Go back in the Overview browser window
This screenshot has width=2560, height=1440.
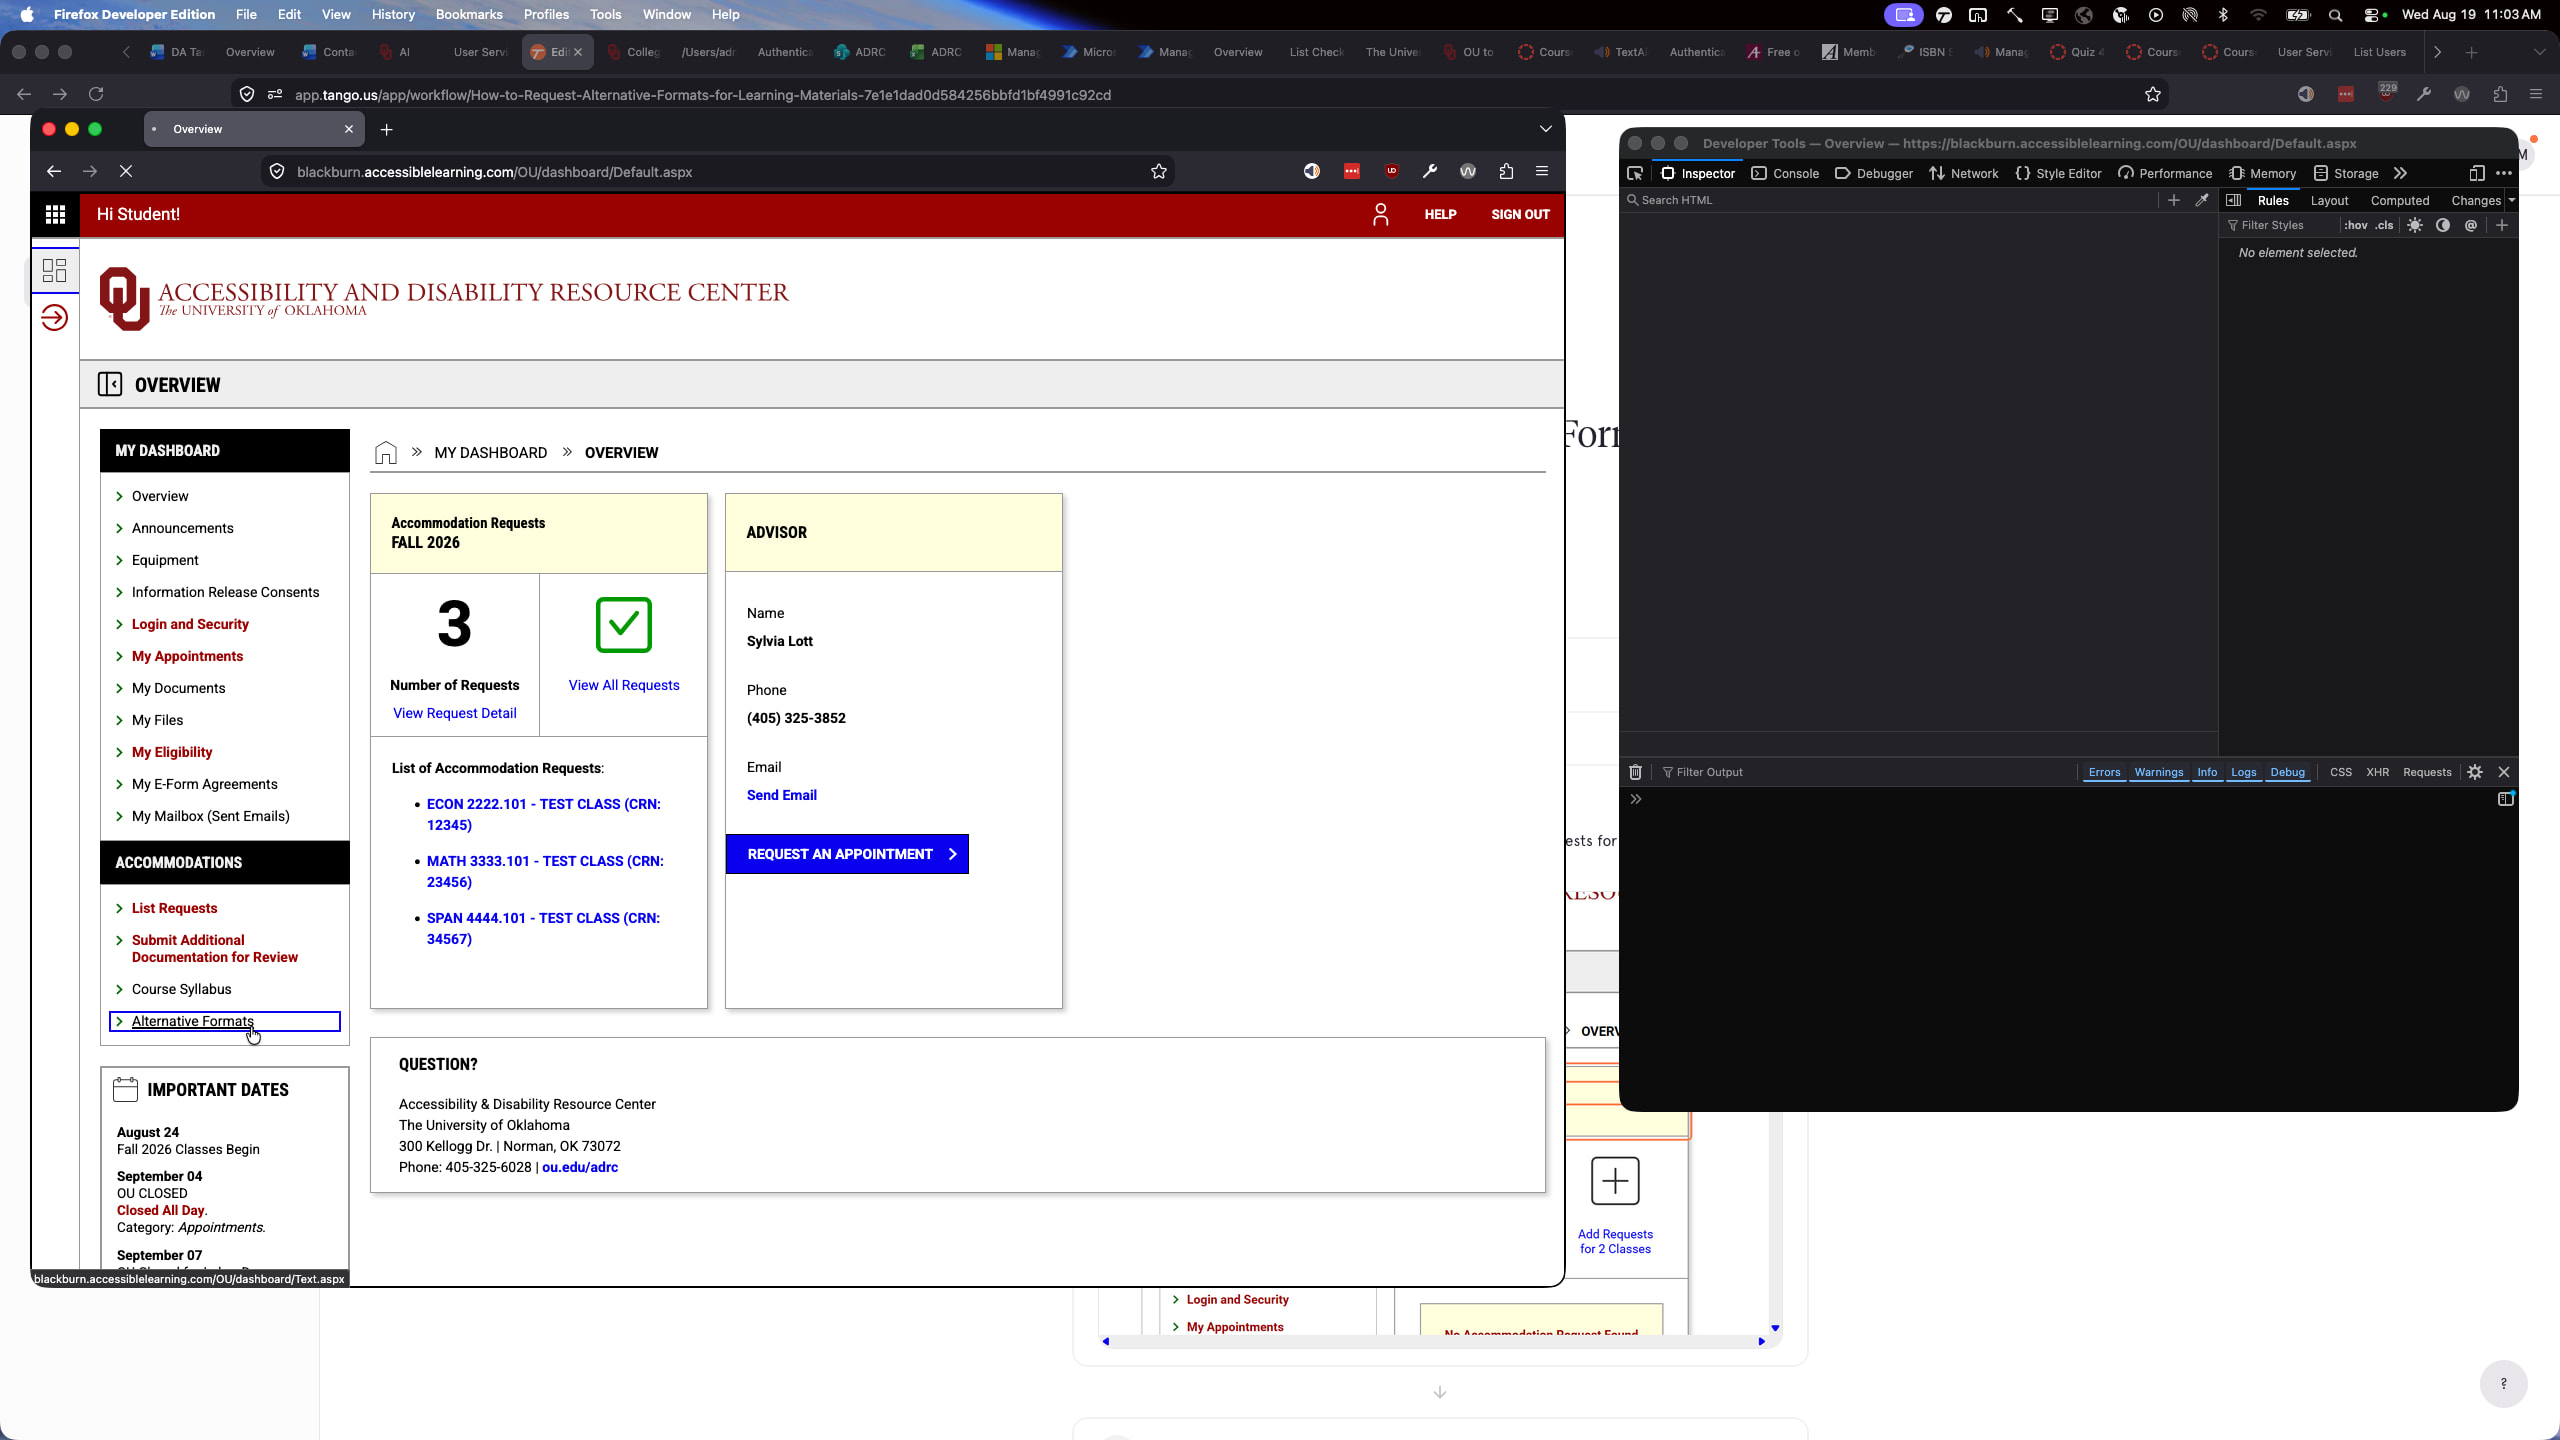(54, 172)
